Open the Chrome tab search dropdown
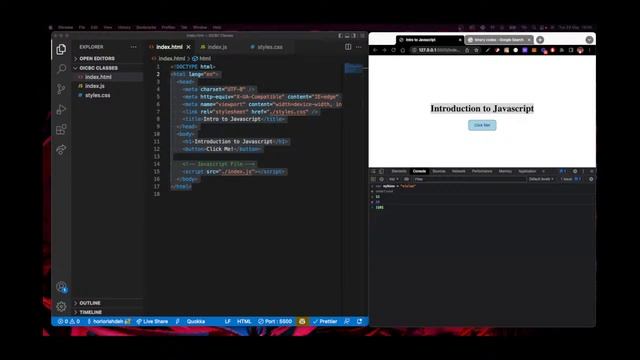640x360 pixels. point(589,40)
